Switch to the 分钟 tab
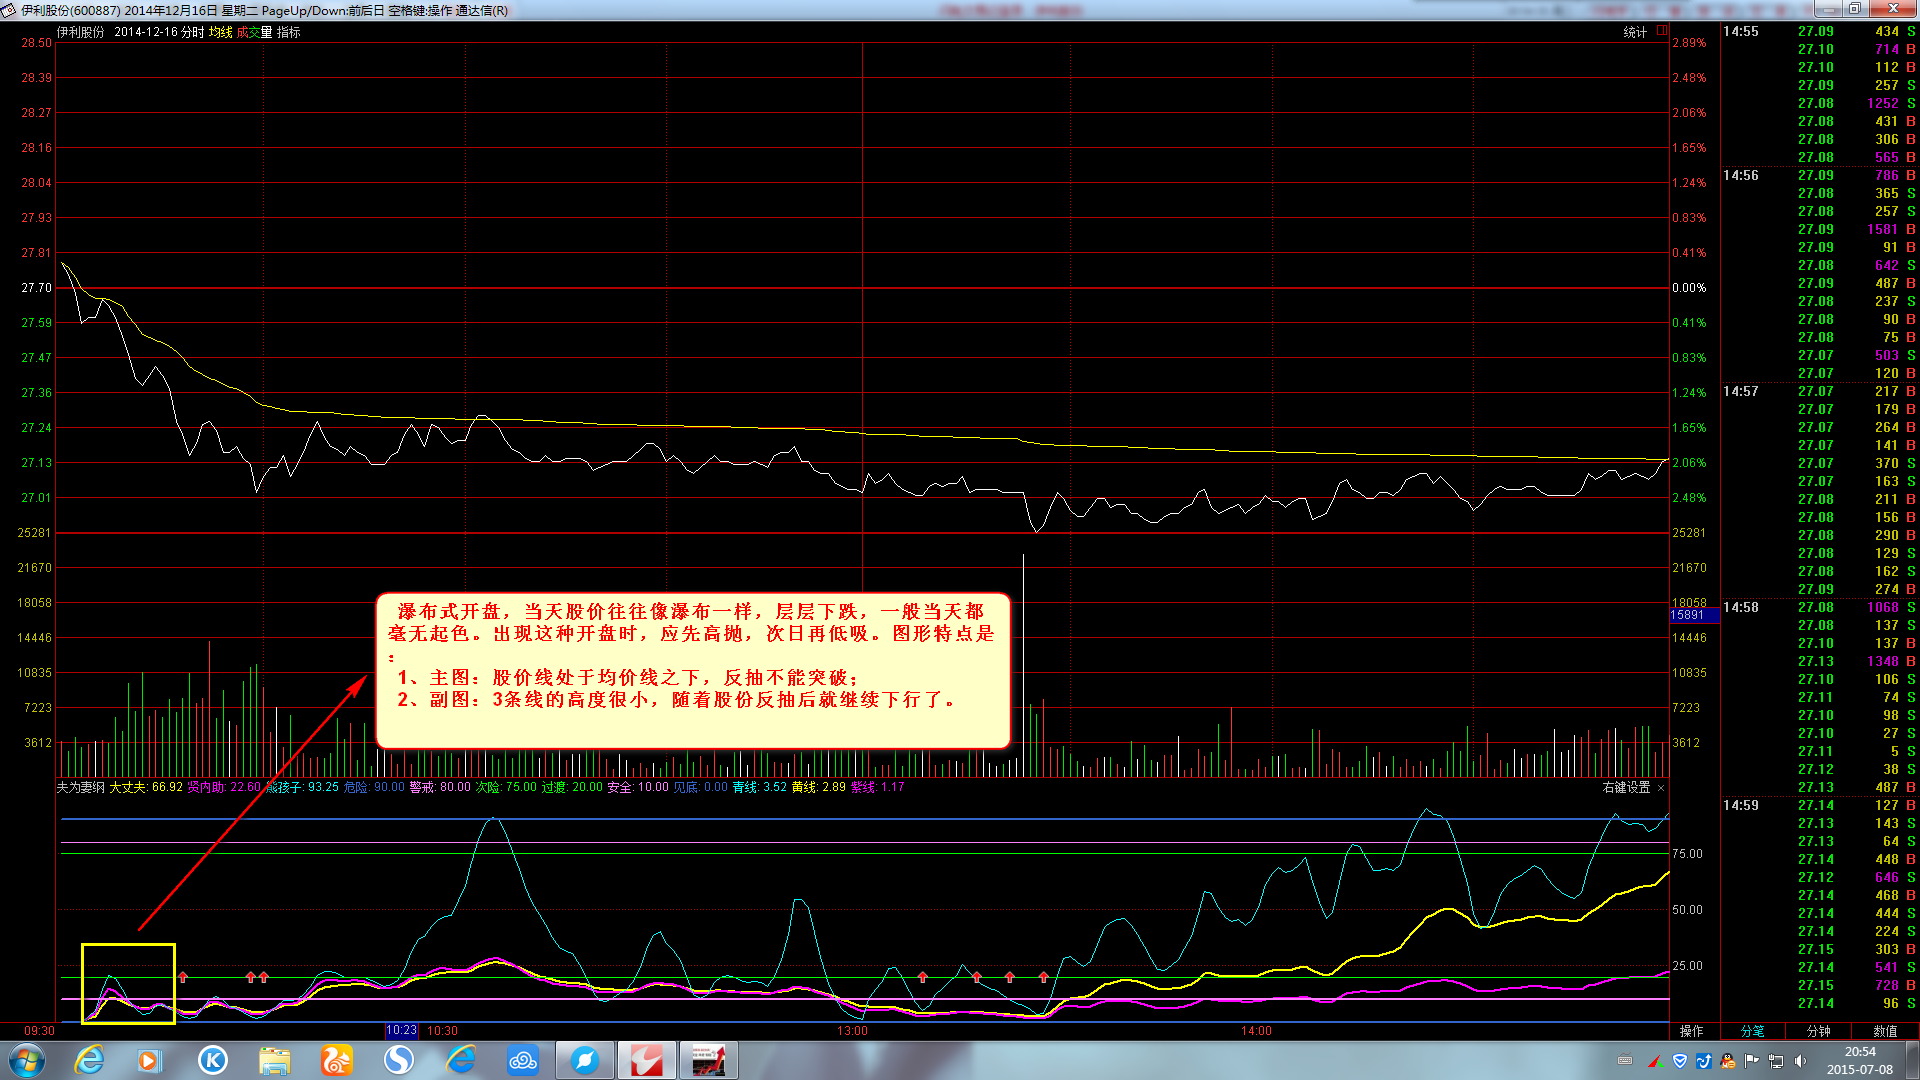Viewport: 1920px width, 1080px height. 1818,1031
